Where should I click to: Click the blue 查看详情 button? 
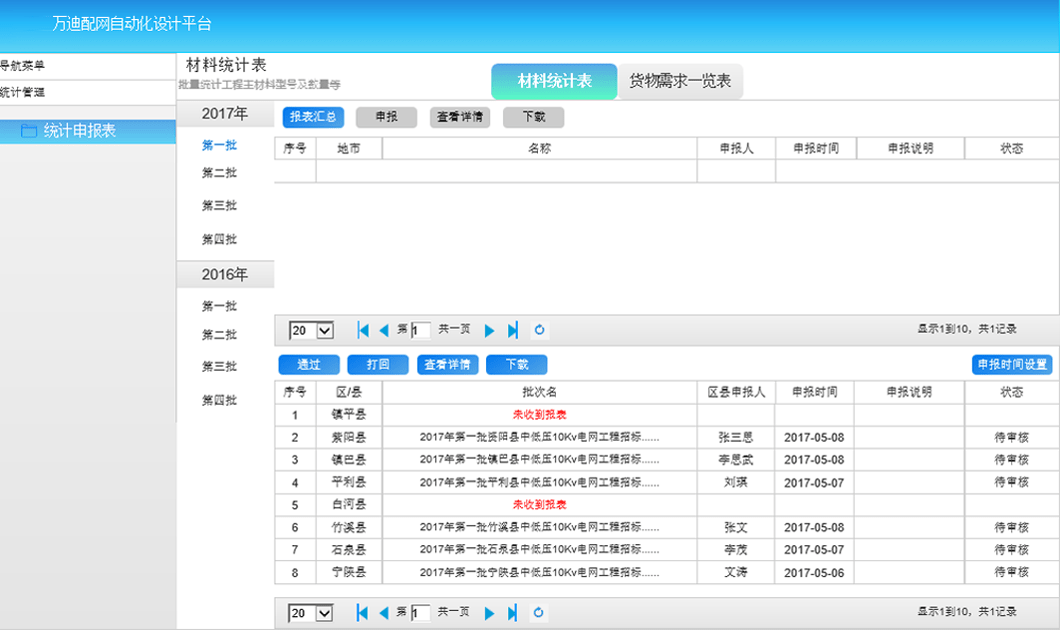point(448,365)
